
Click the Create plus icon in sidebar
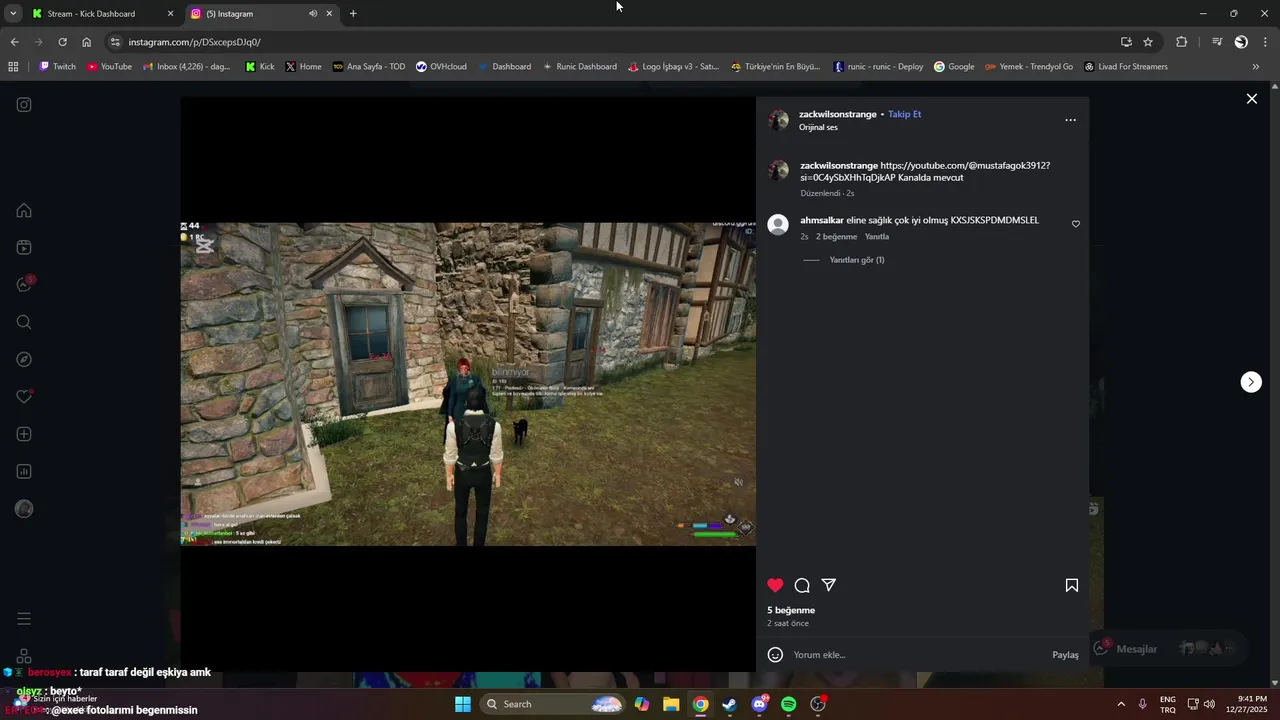point(24,434)
